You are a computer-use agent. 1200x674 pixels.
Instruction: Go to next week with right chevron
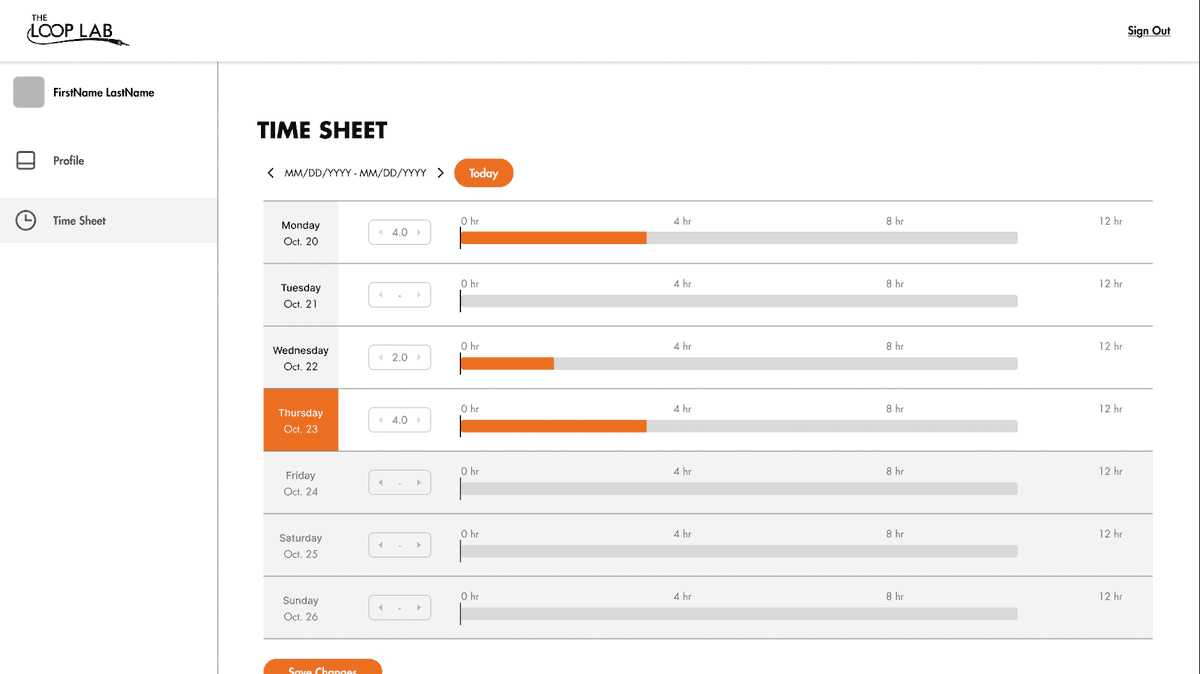point(441,173)
